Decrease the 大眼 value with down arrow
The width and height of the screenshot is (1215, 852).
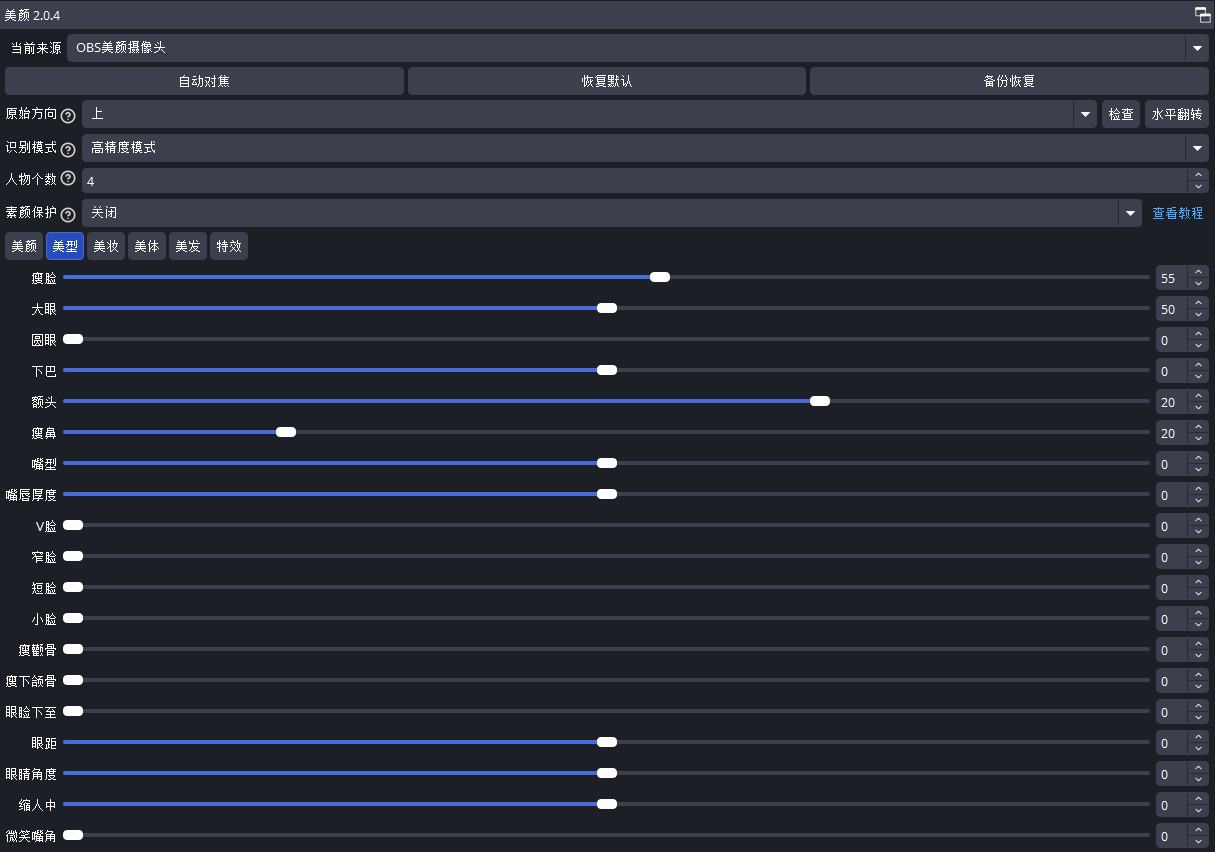(1198, 315)
